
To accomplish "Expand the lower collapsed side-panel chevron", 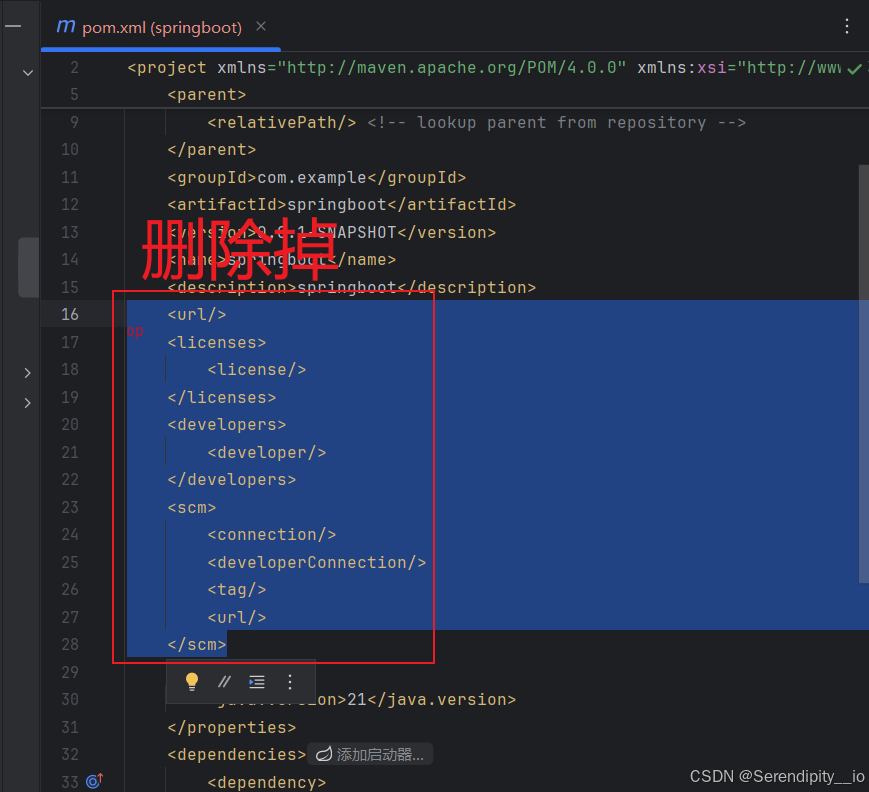I will [27, 403].
